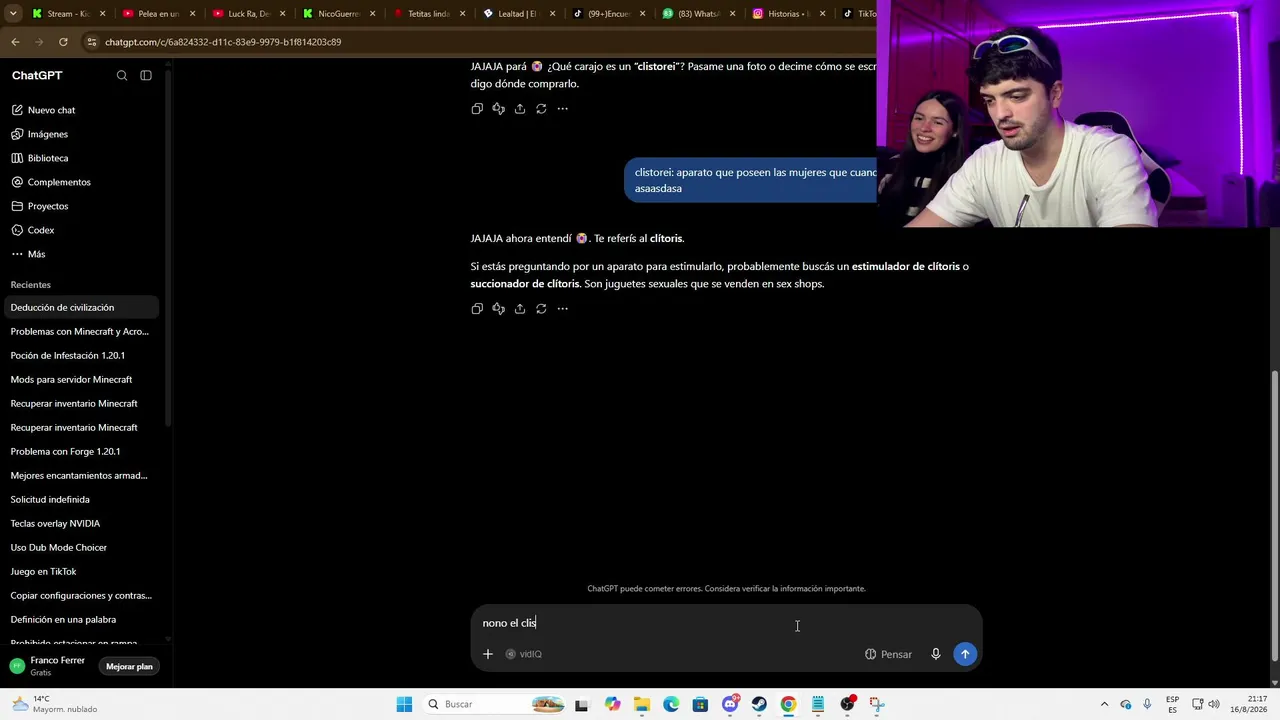Collapse the Recientes chat list
The height and width of the screenshot is (720, 1280).
pyautogui.click(x=31, y=285)
